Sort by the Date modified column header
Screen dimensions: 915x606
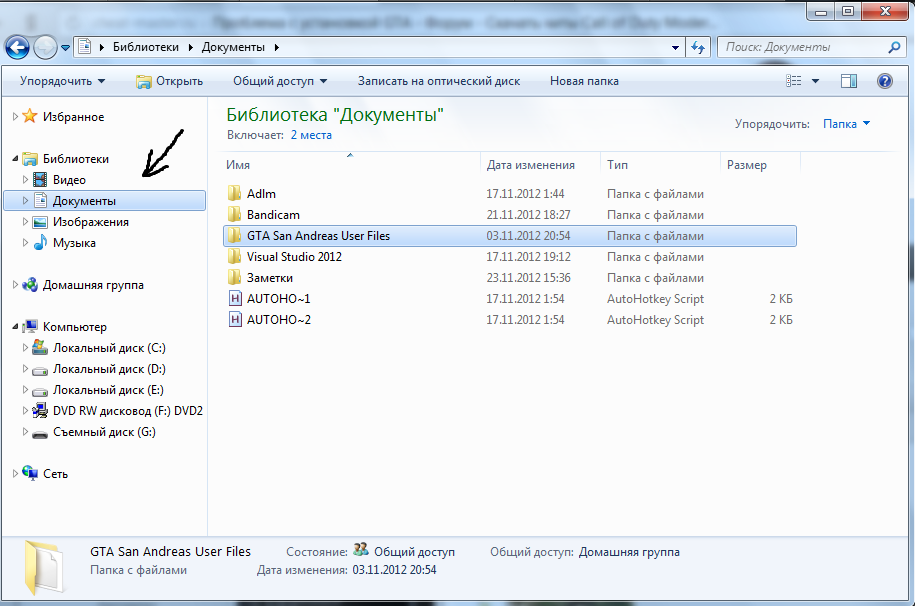(530, 165)
